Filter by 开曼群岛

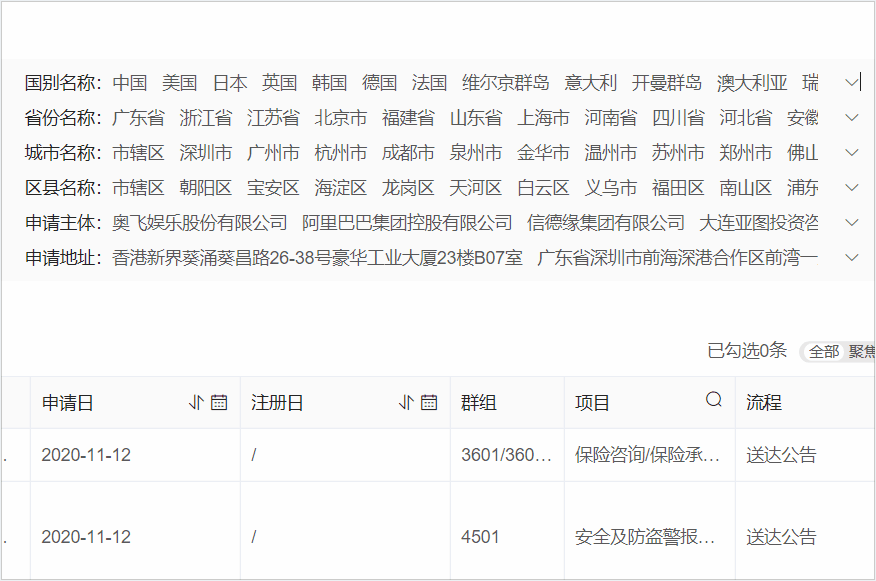(666, 83)
